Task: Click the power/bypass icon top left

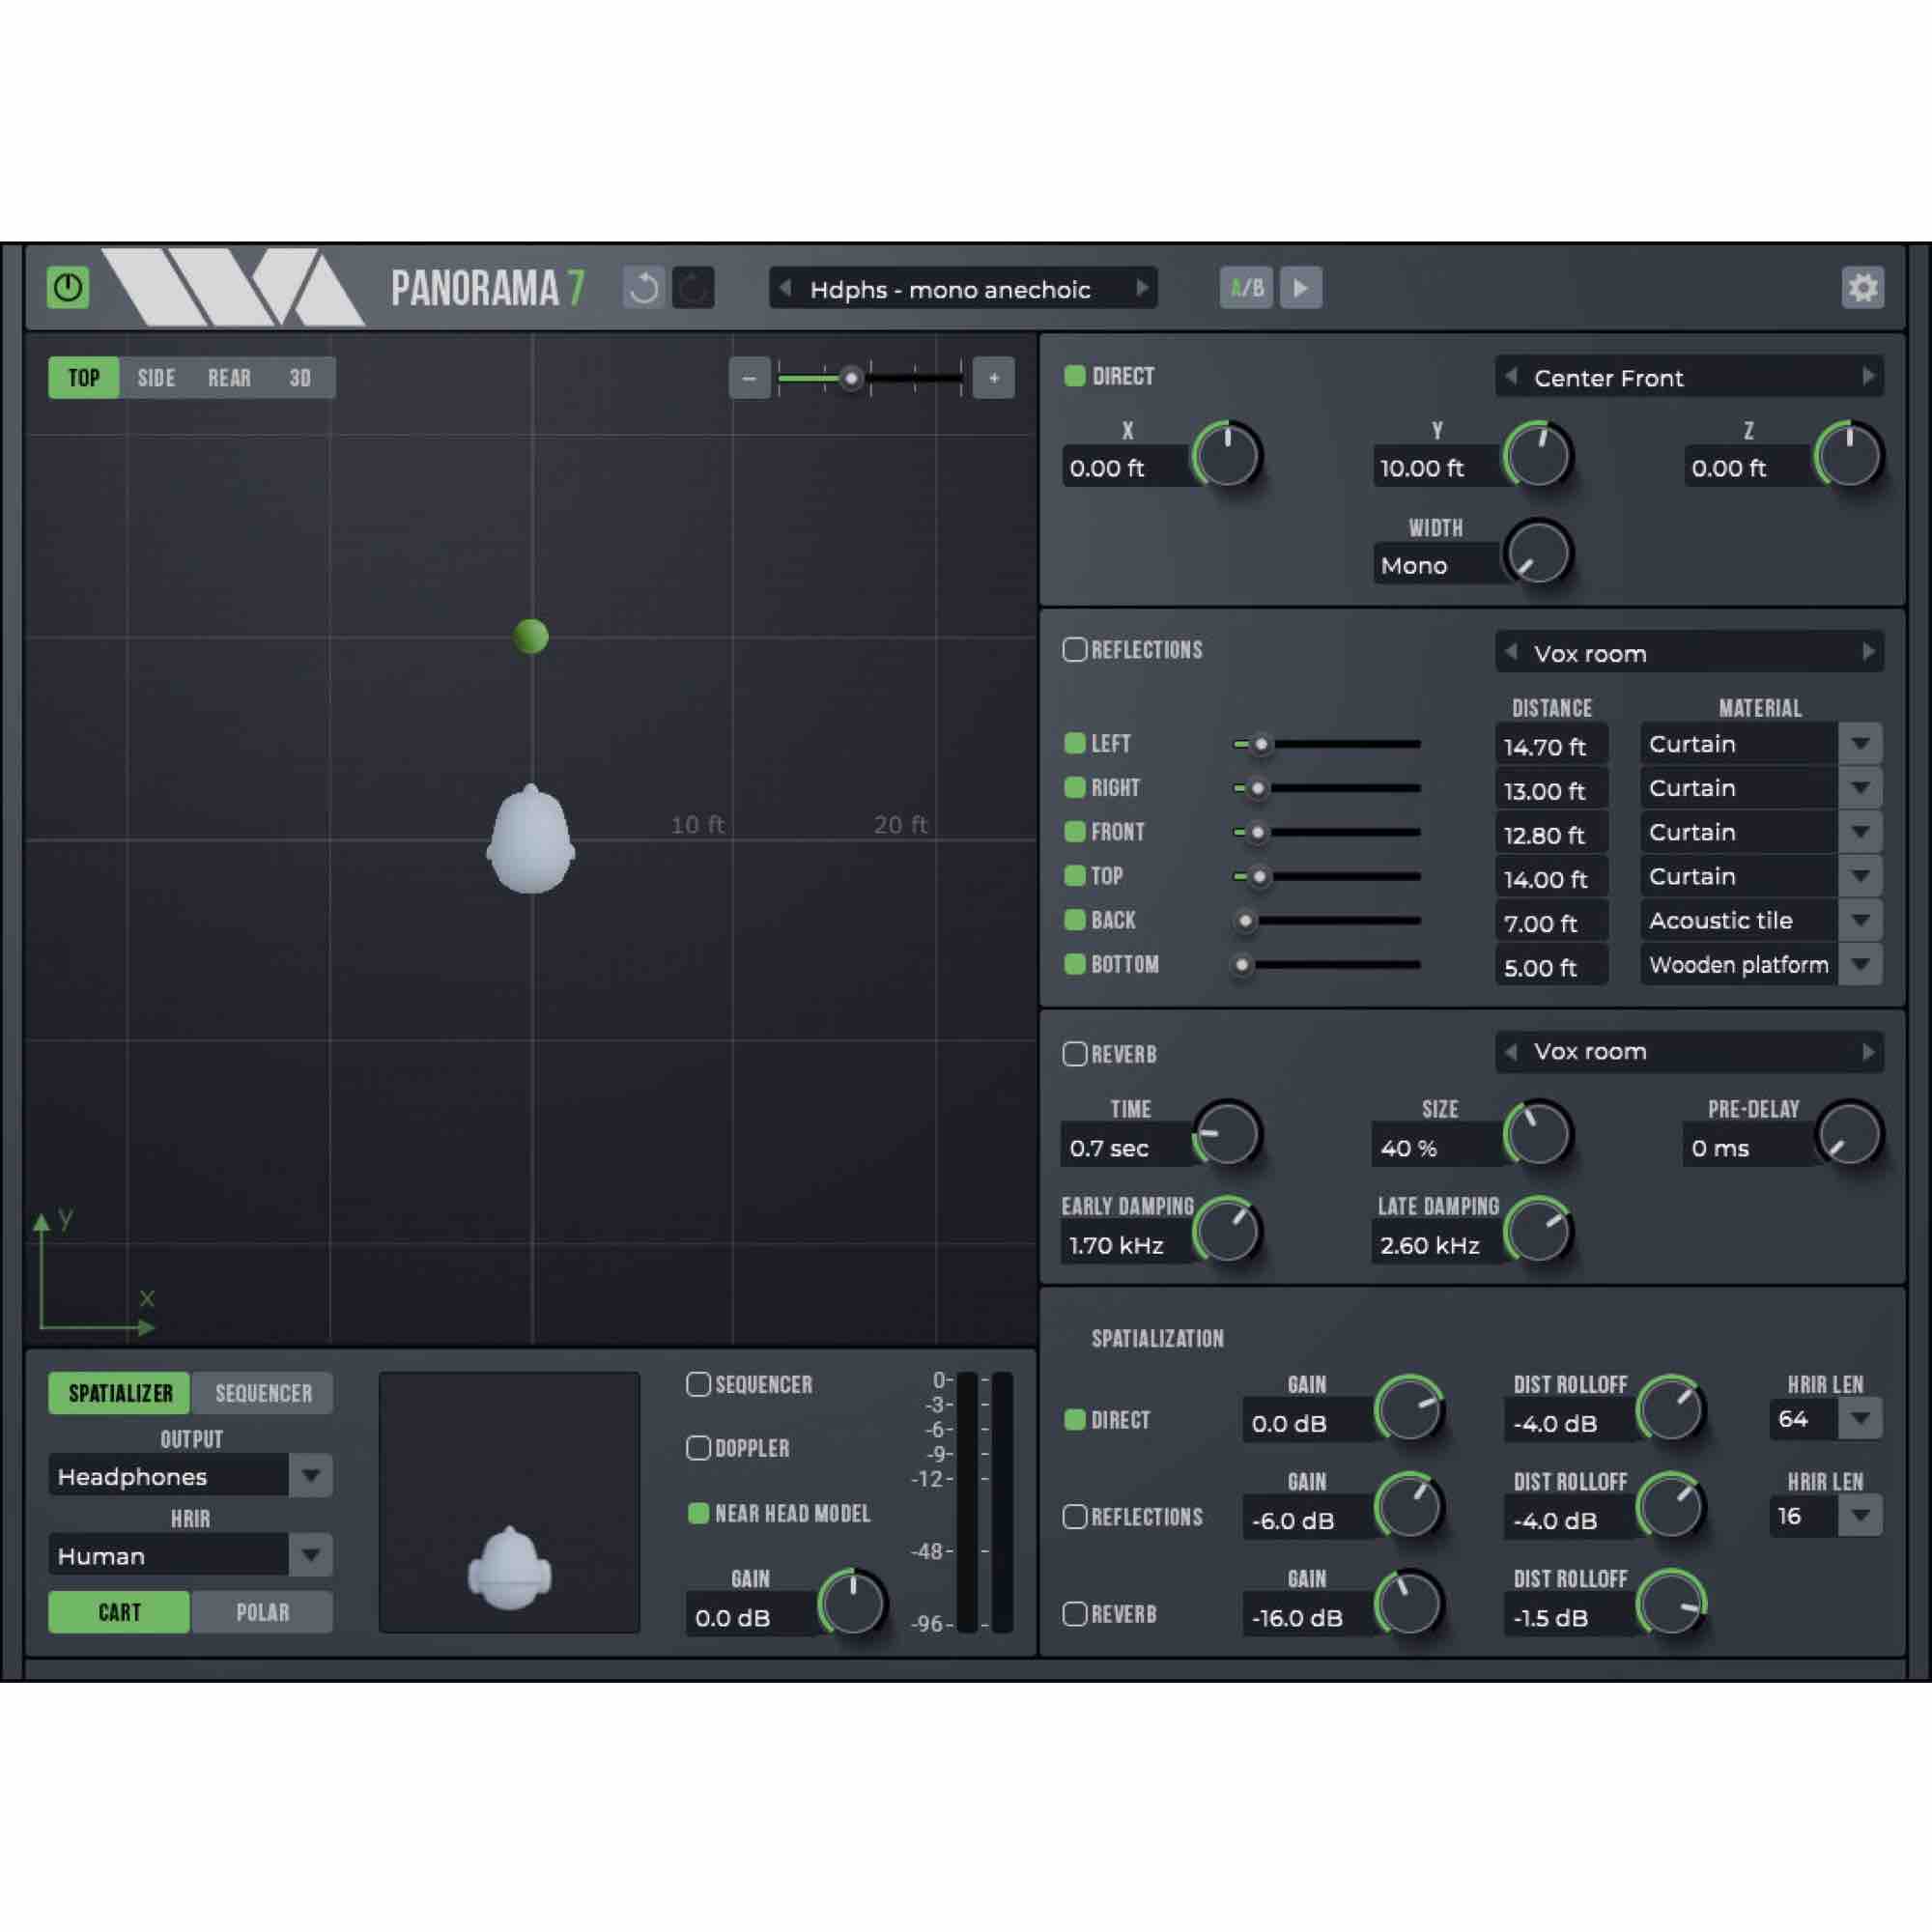Action: (68, 288)
